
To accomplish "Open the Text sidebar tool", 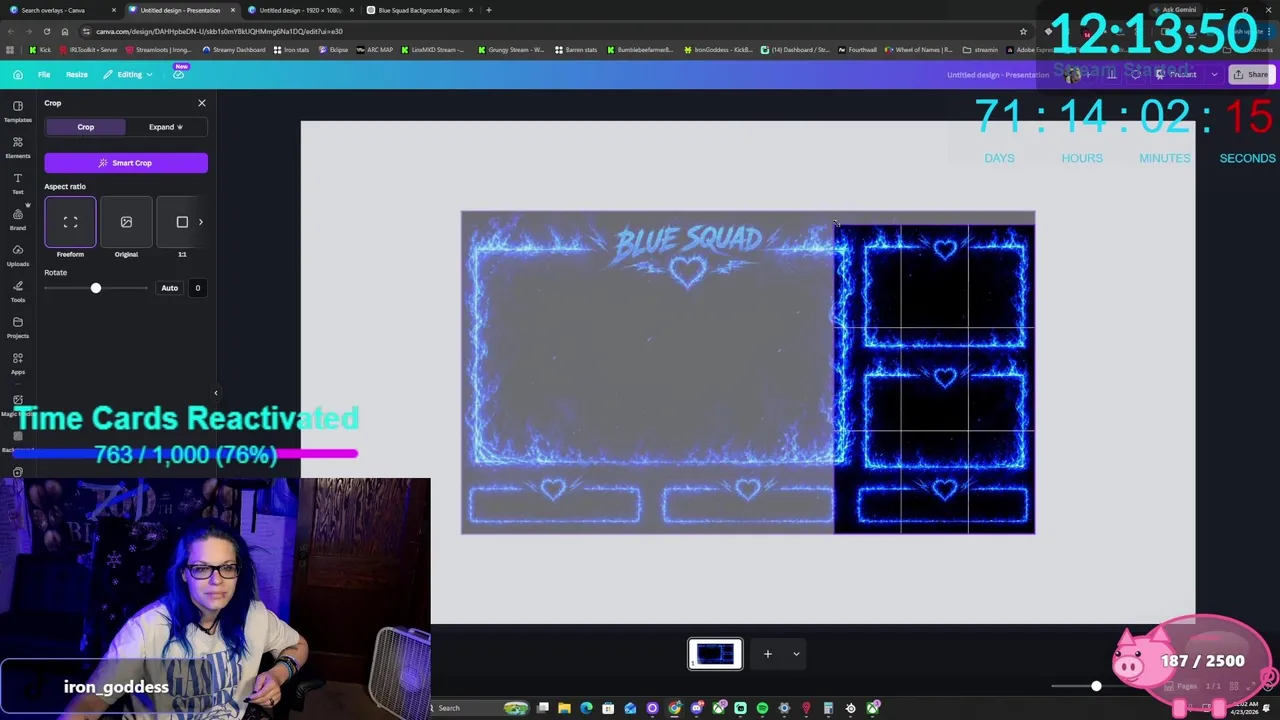I will 17,183.
